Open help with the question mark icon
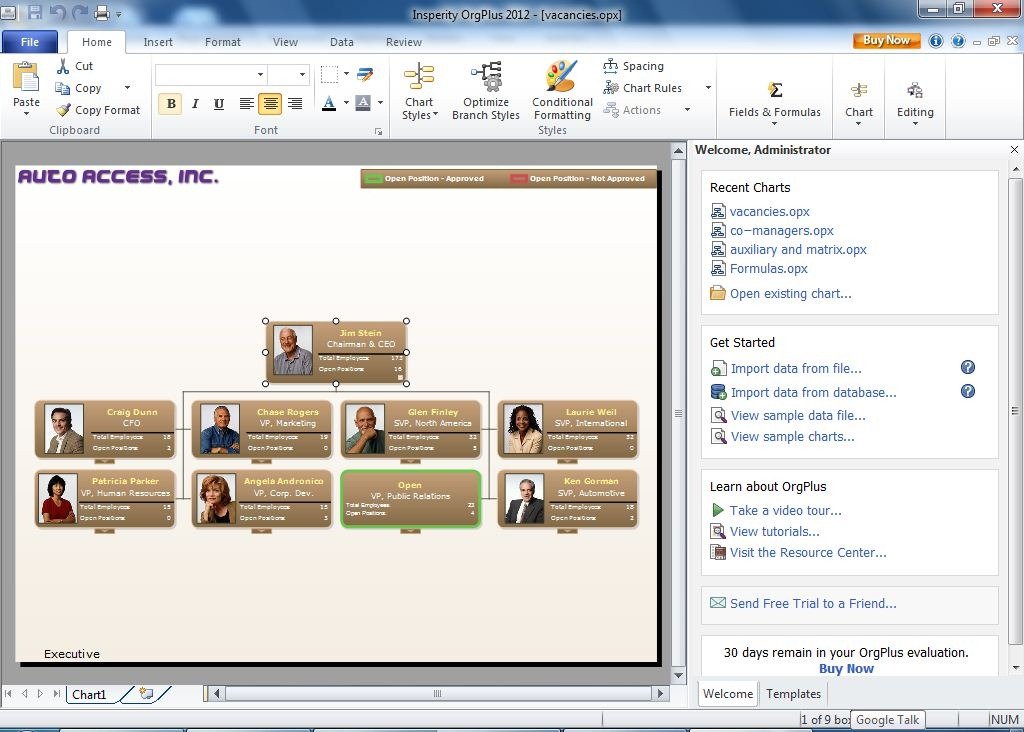 [x=958, y=41]
